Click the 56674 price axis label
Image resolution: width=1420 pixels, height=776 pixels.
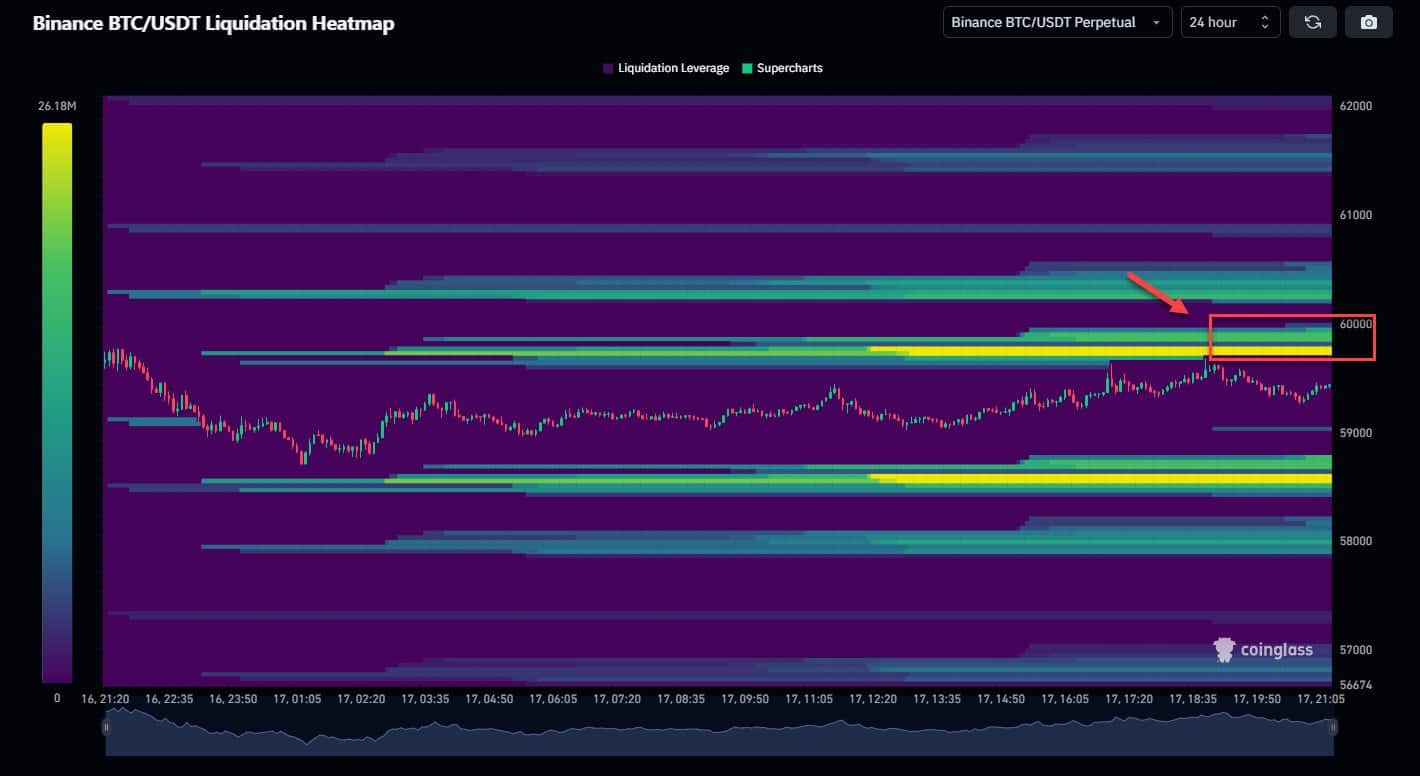[x=1356, y=685]
